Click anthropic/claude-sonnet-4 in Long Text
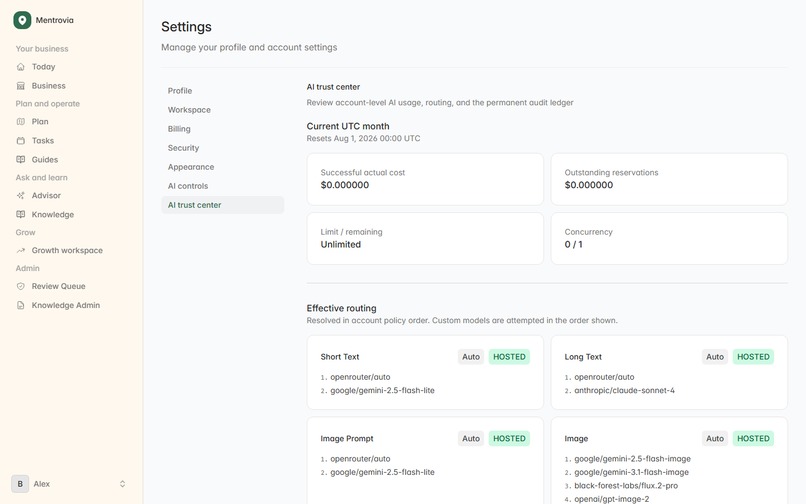806x504 pixels. click(x=625, y=391)
